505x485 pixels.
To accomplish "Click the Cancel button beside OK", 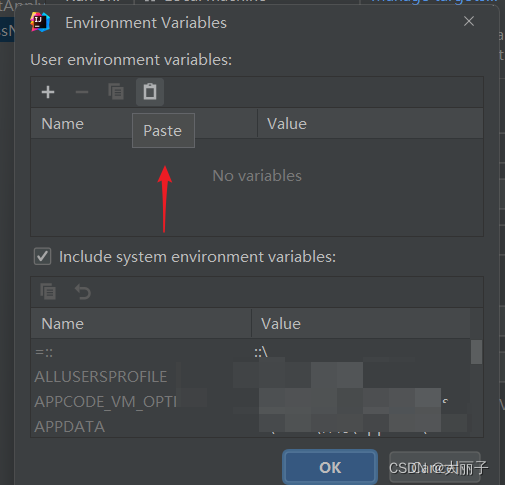I will pos(435,467).
